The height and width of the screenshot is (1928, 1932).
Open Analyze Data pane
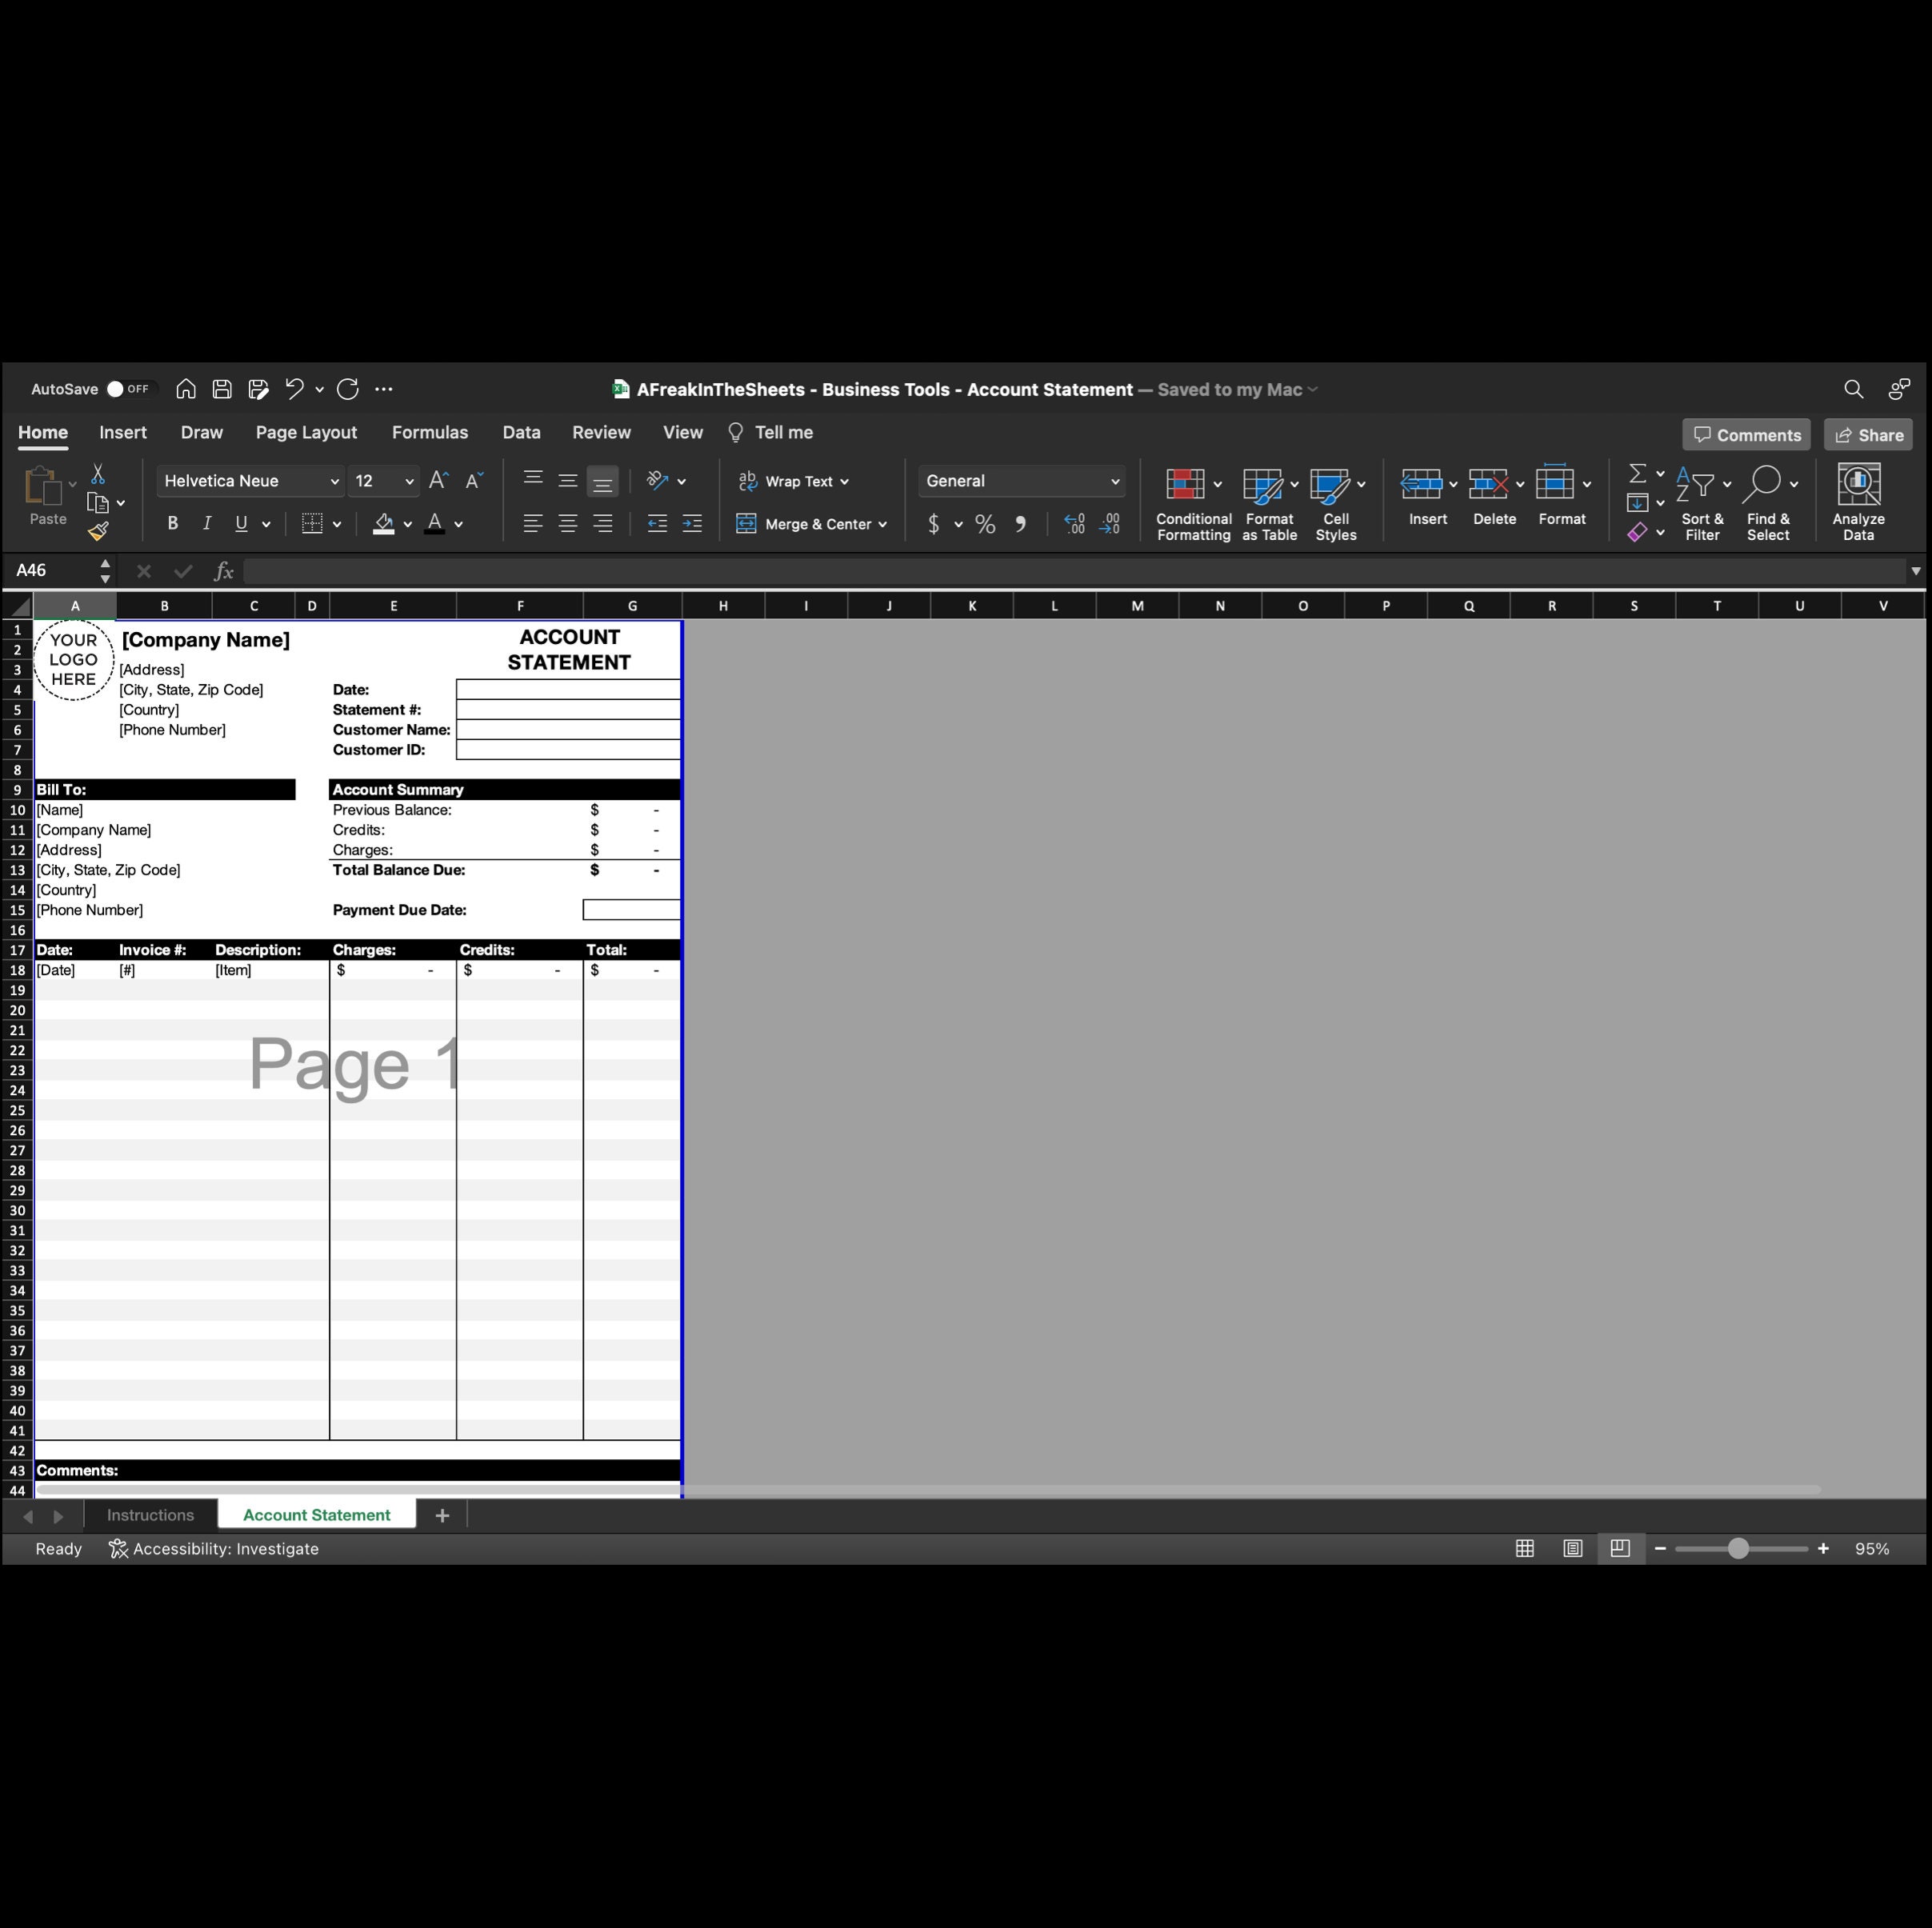point(1858,500)
